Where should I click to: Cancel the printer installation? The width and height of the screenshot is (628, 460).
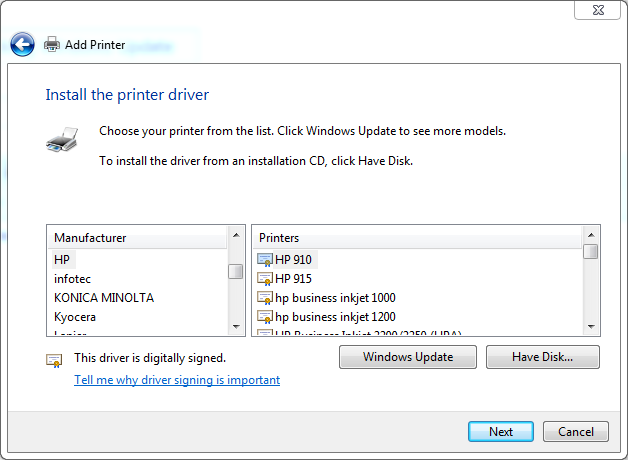[576, 432]
